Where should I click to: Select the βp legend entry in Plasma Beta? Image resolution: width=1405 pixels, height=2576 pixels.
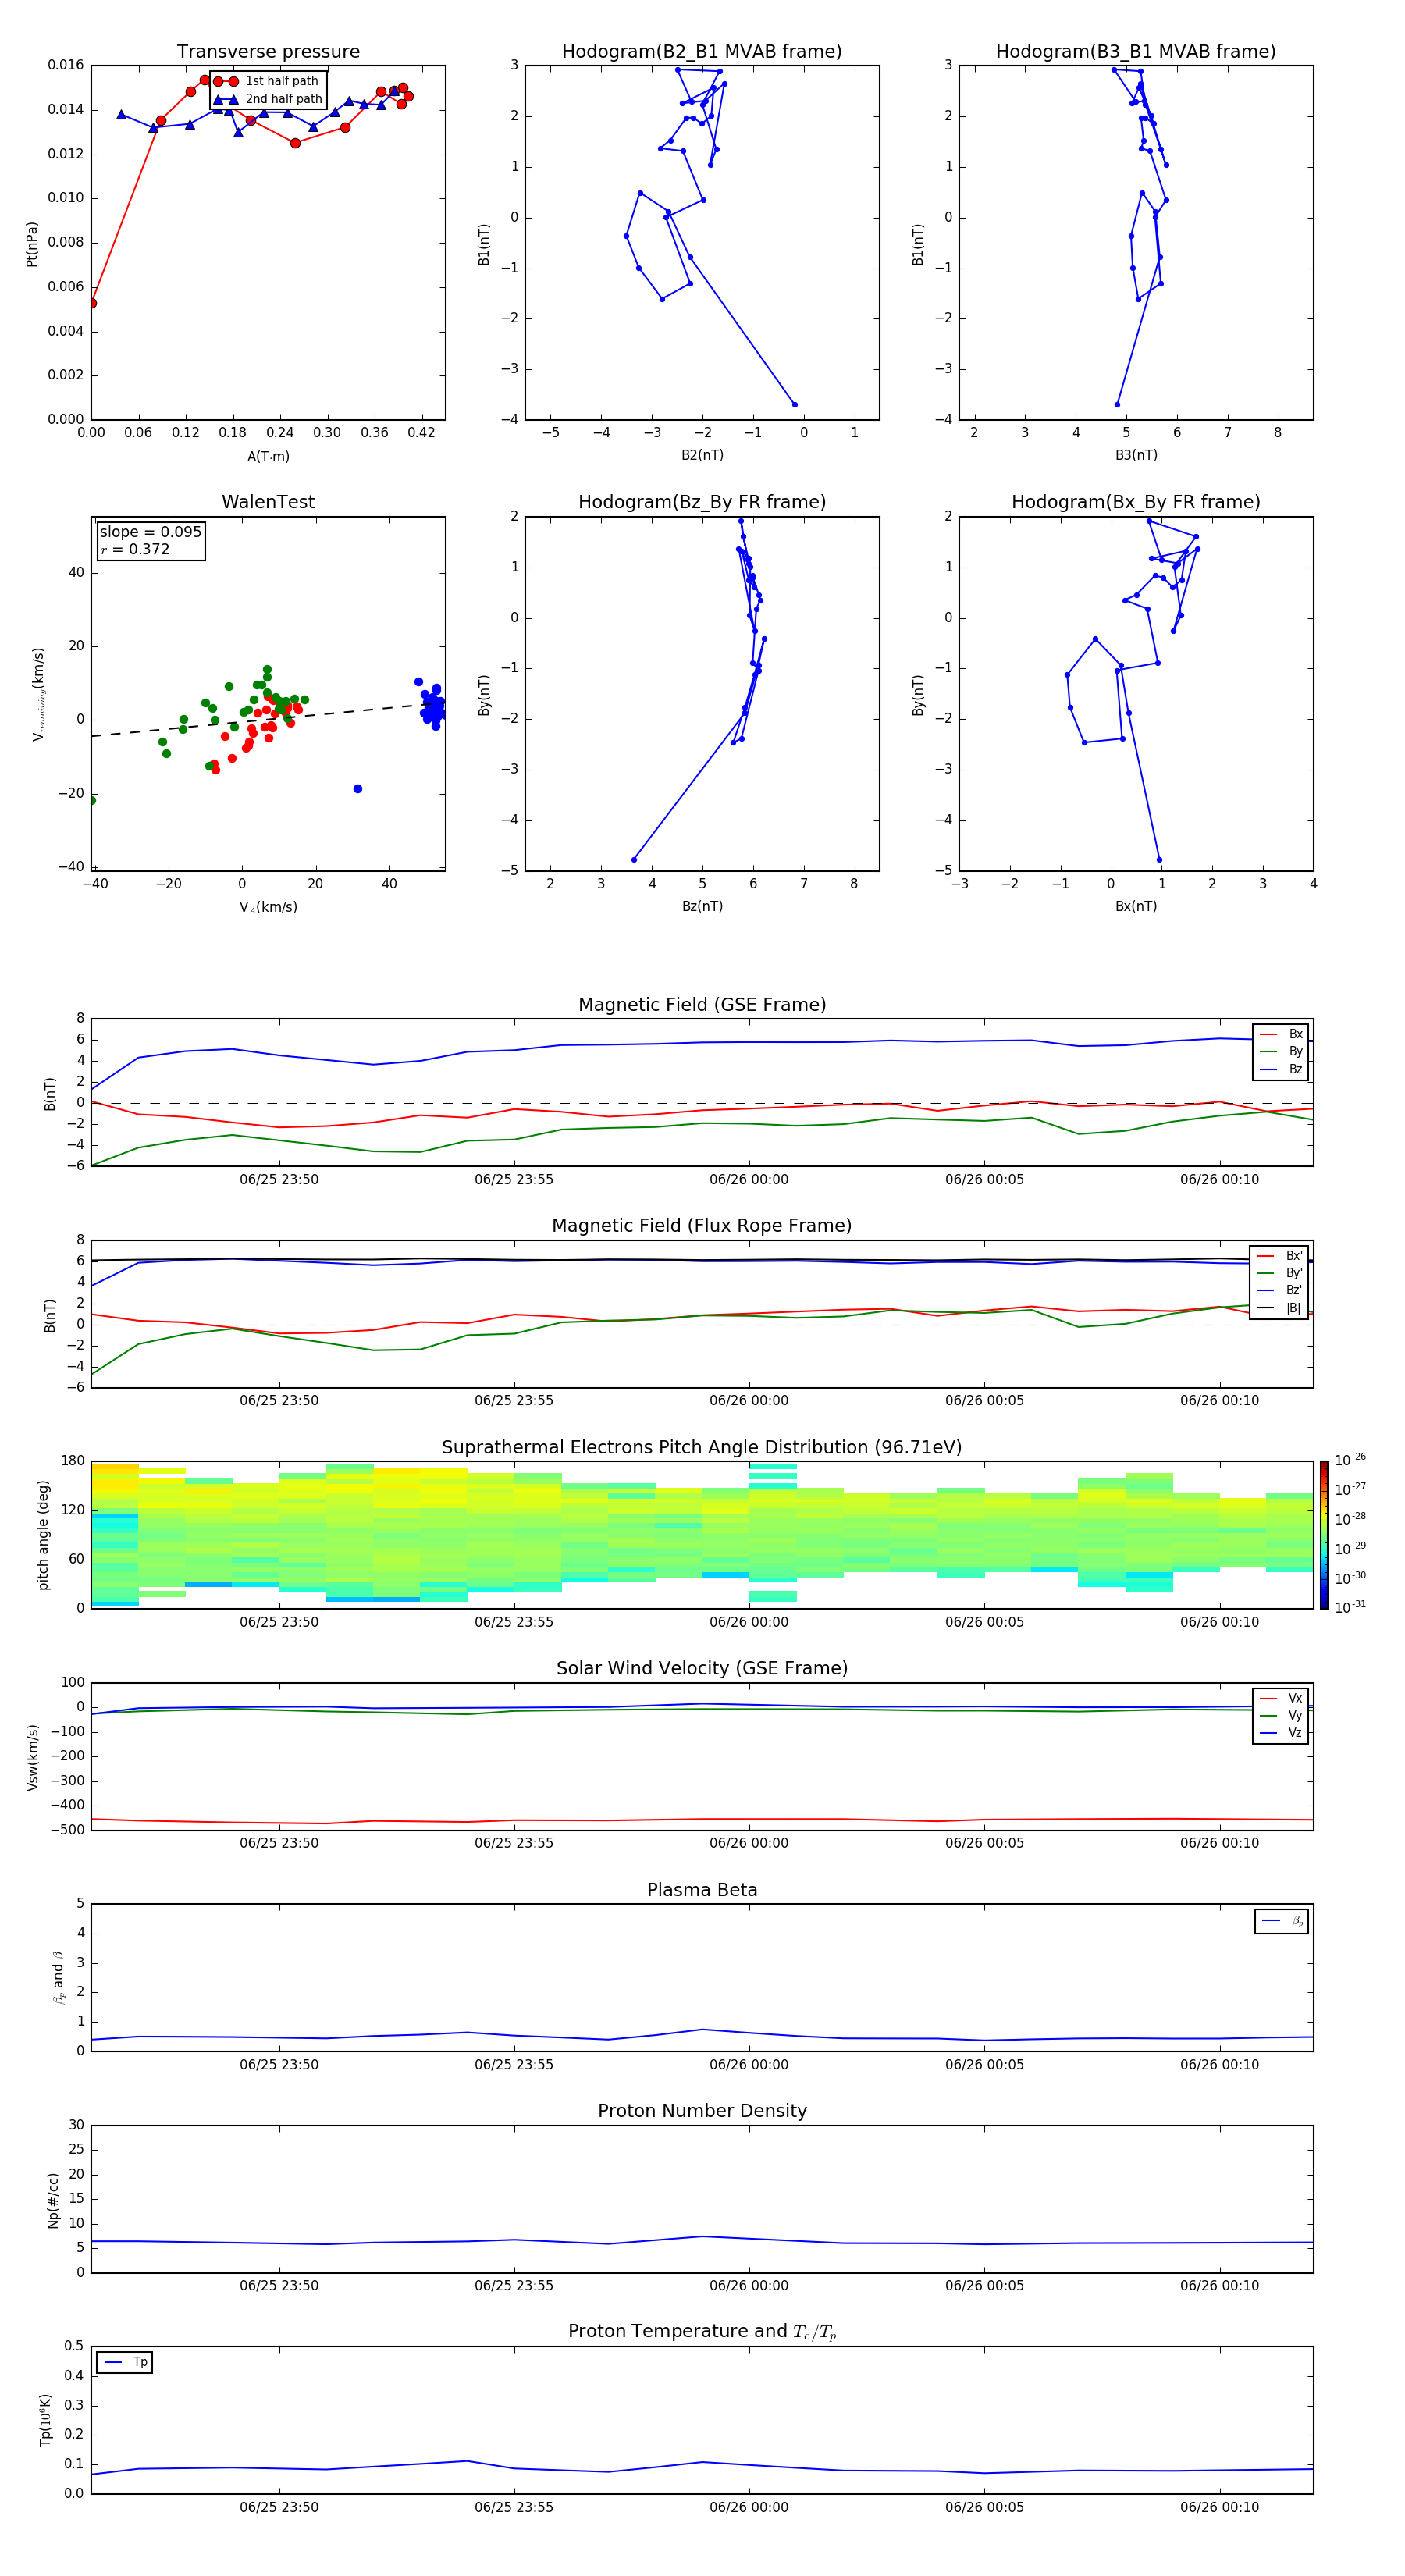[1282, 1921]
